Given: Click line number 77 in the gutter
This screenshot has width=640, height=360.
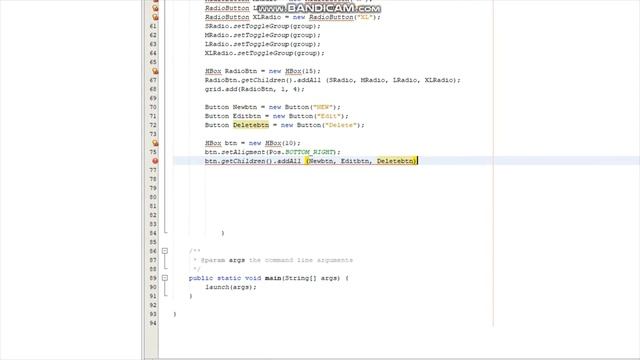Looking at the screenshot, I should [153, 170].
